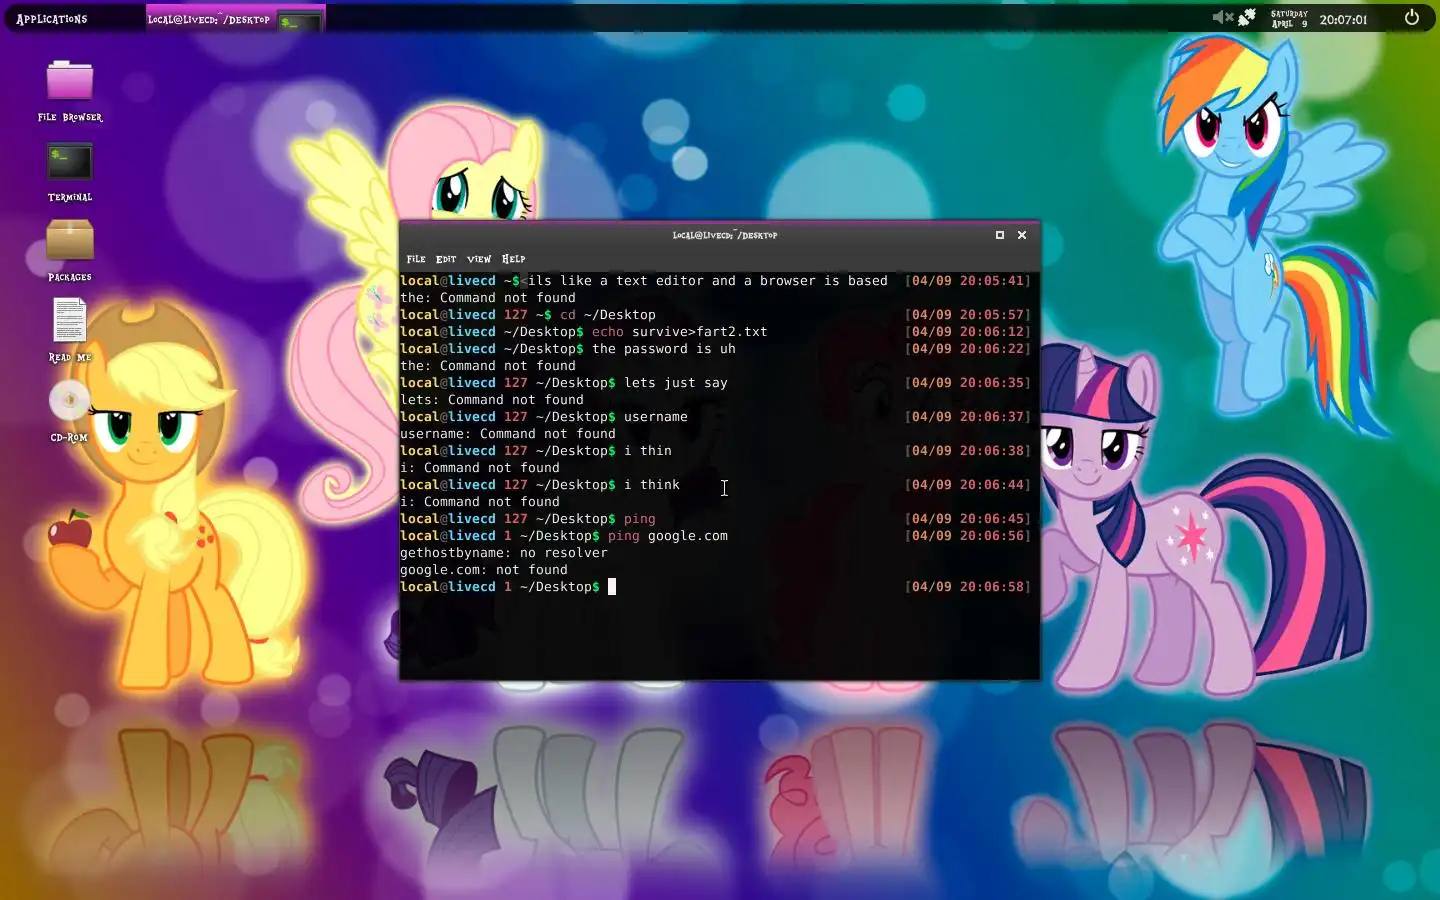Open the File Browser desktop icon
The image size is (1440, 900).
(70, 90)
